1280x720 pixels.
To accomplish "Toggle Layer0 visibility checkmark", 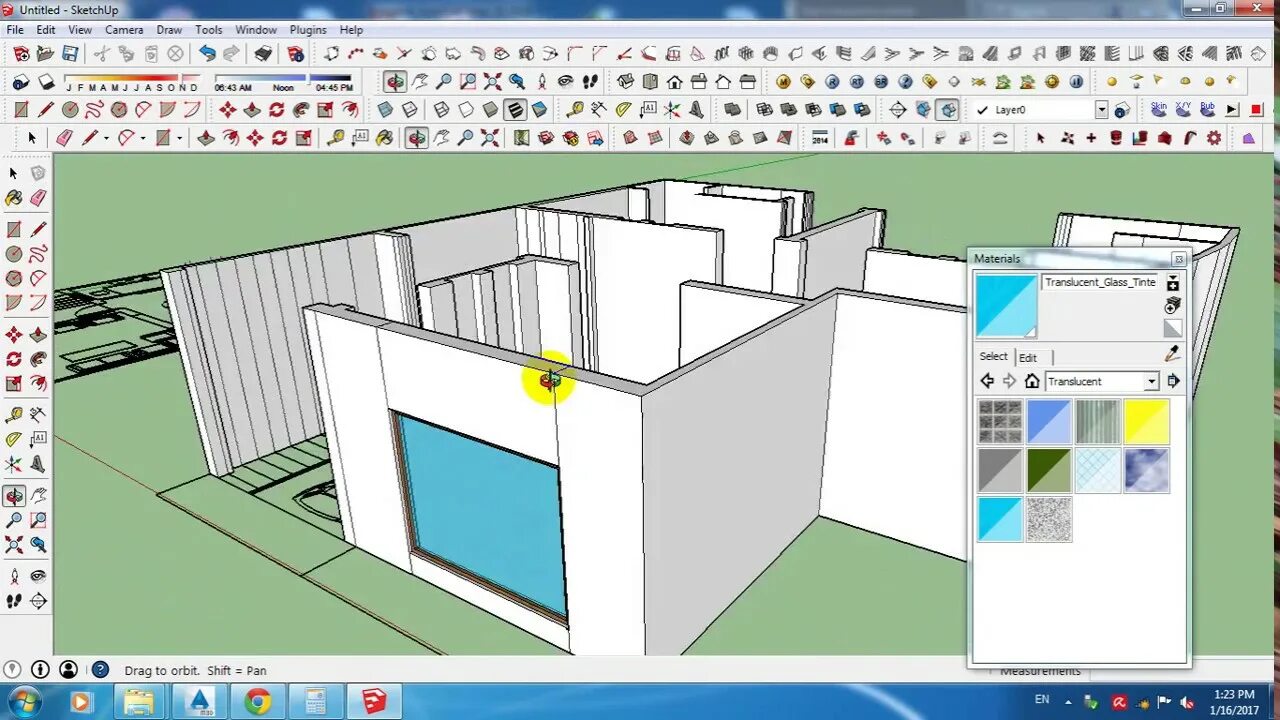I will pos(982,110).
